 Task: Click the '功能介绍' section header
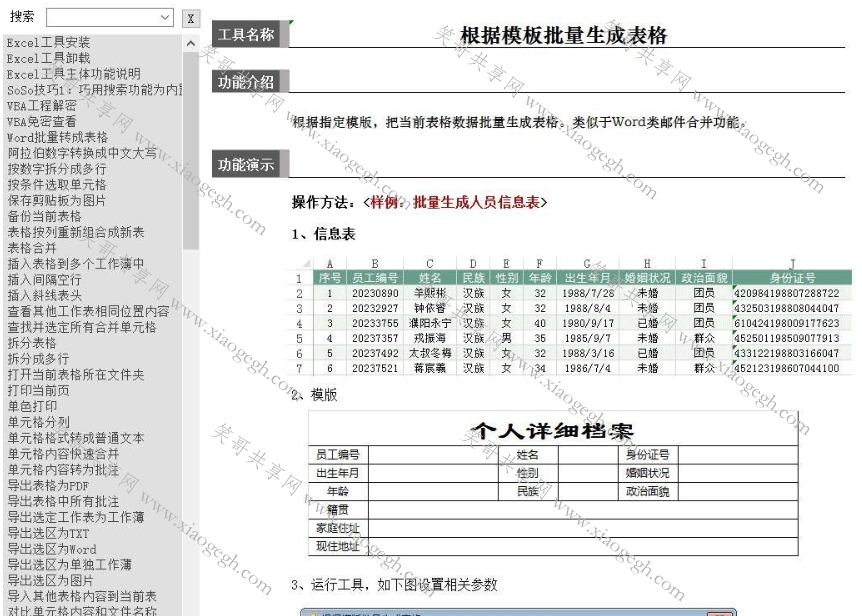point(250,82)
